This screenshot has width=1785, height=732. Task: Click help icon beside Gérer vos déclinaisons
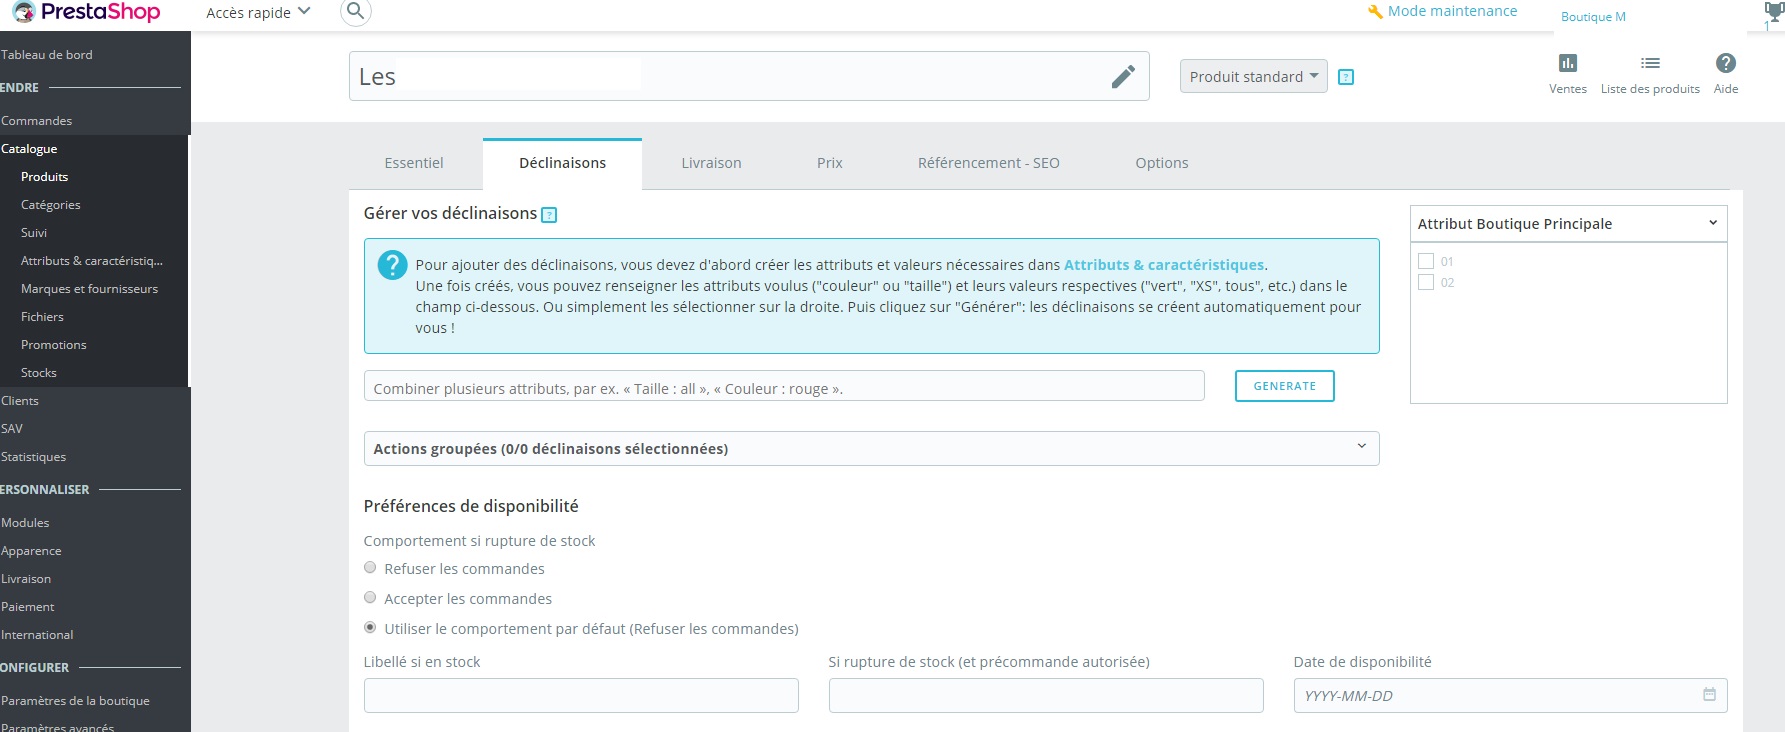point(549,215)
